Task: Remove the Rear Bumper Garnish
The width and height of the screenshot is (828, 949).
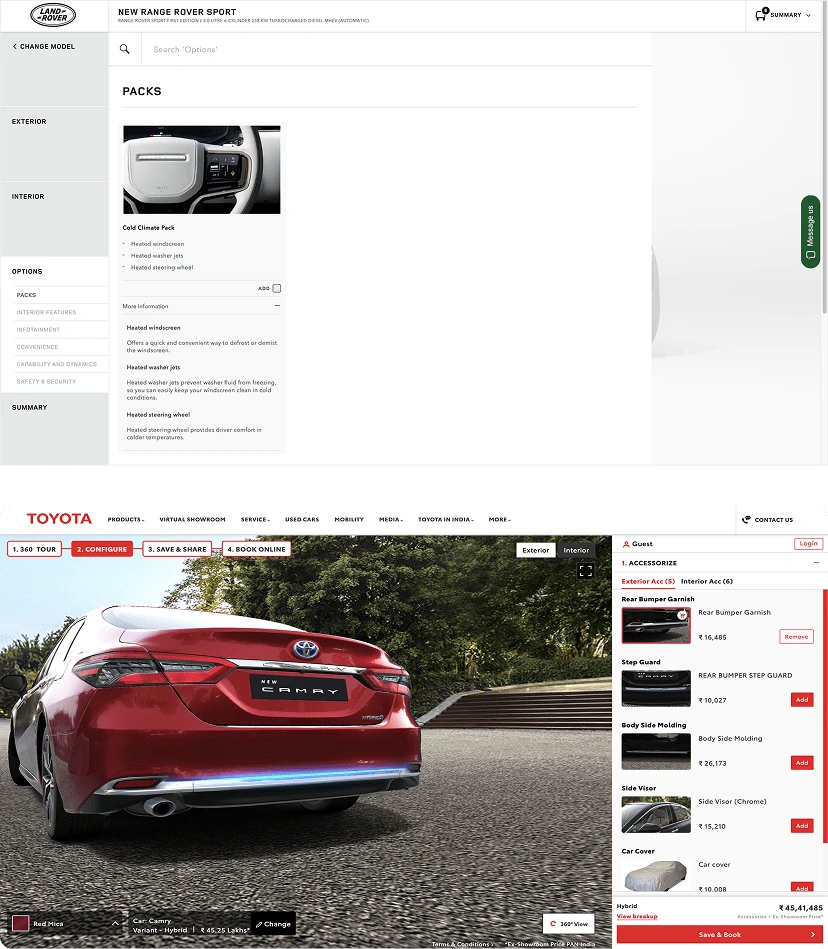Action: (797, 636)
